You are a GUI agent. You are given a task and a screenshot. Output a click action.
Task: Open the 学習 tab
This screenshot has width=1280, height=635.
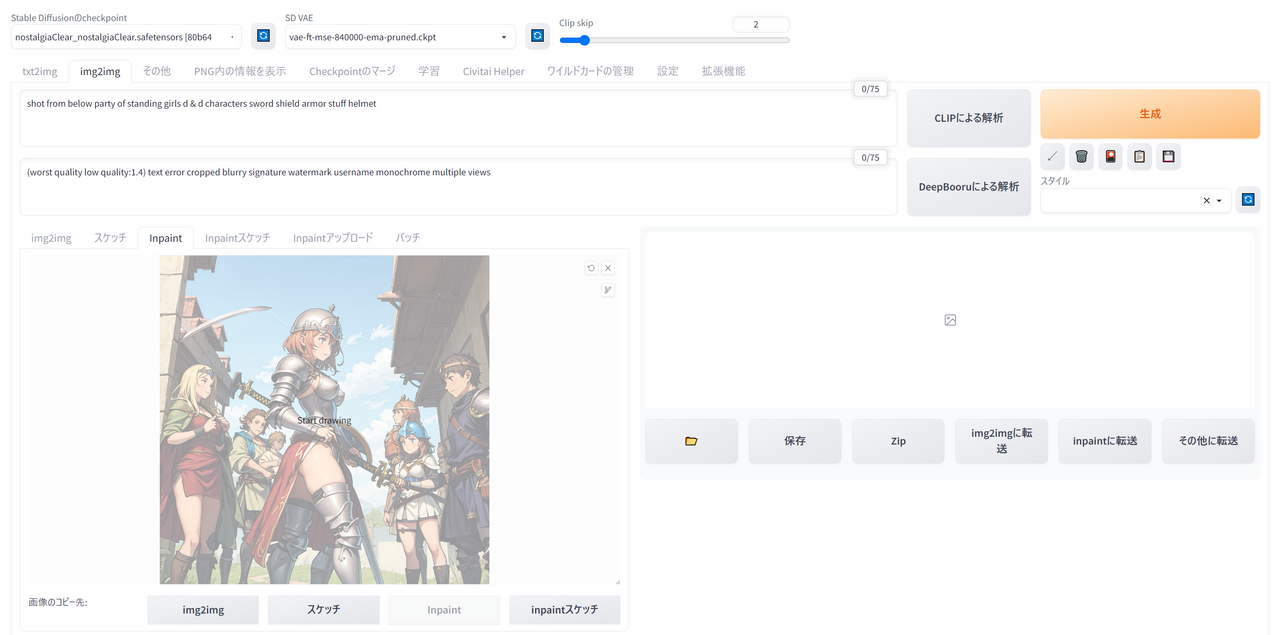tap(429, 71)
